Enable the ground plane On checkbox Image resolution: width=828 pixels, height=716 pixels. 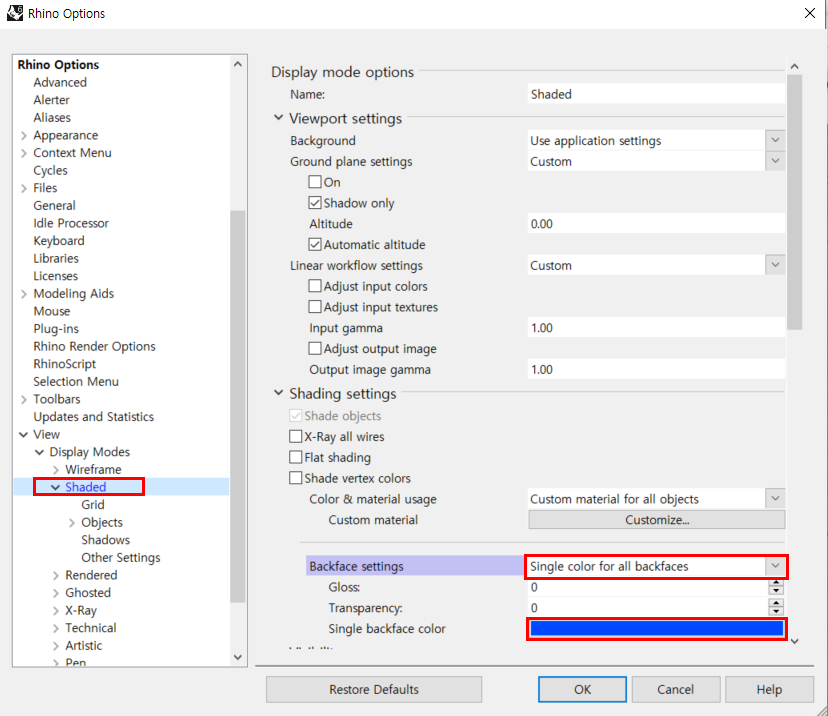[x=315, y=182]
